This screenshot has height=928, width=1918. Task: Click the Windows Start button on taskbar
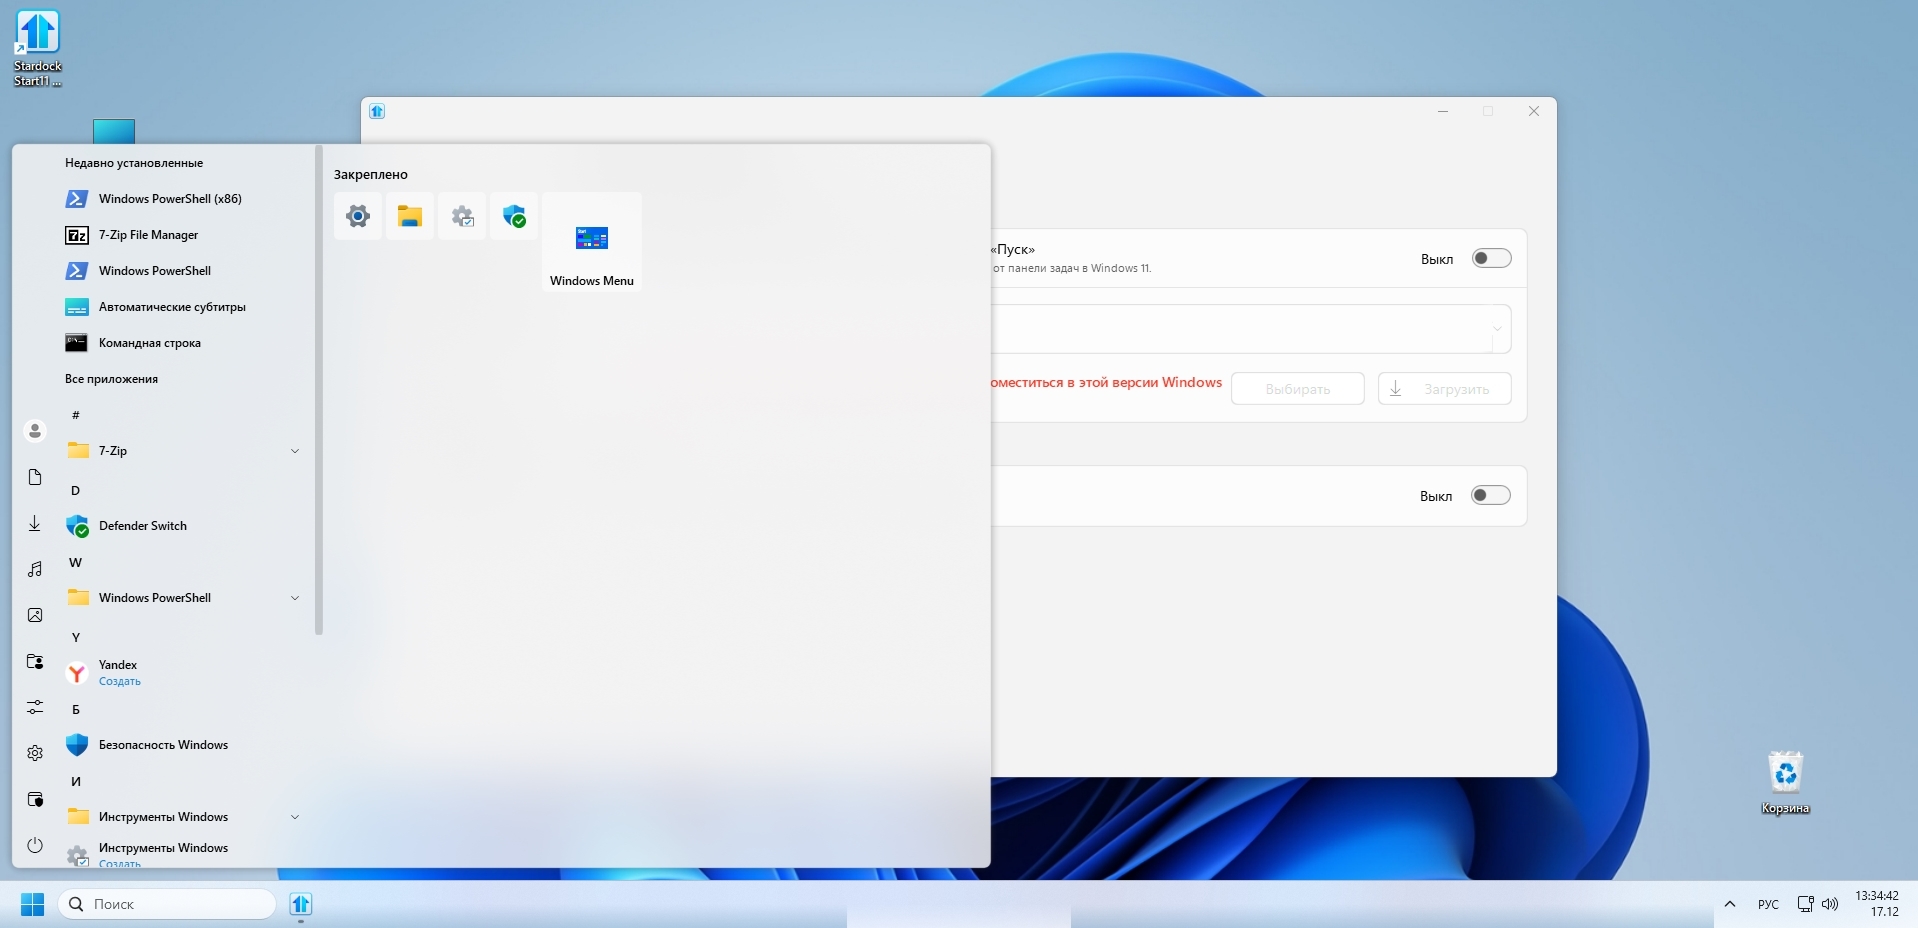[x=32, y=904]
